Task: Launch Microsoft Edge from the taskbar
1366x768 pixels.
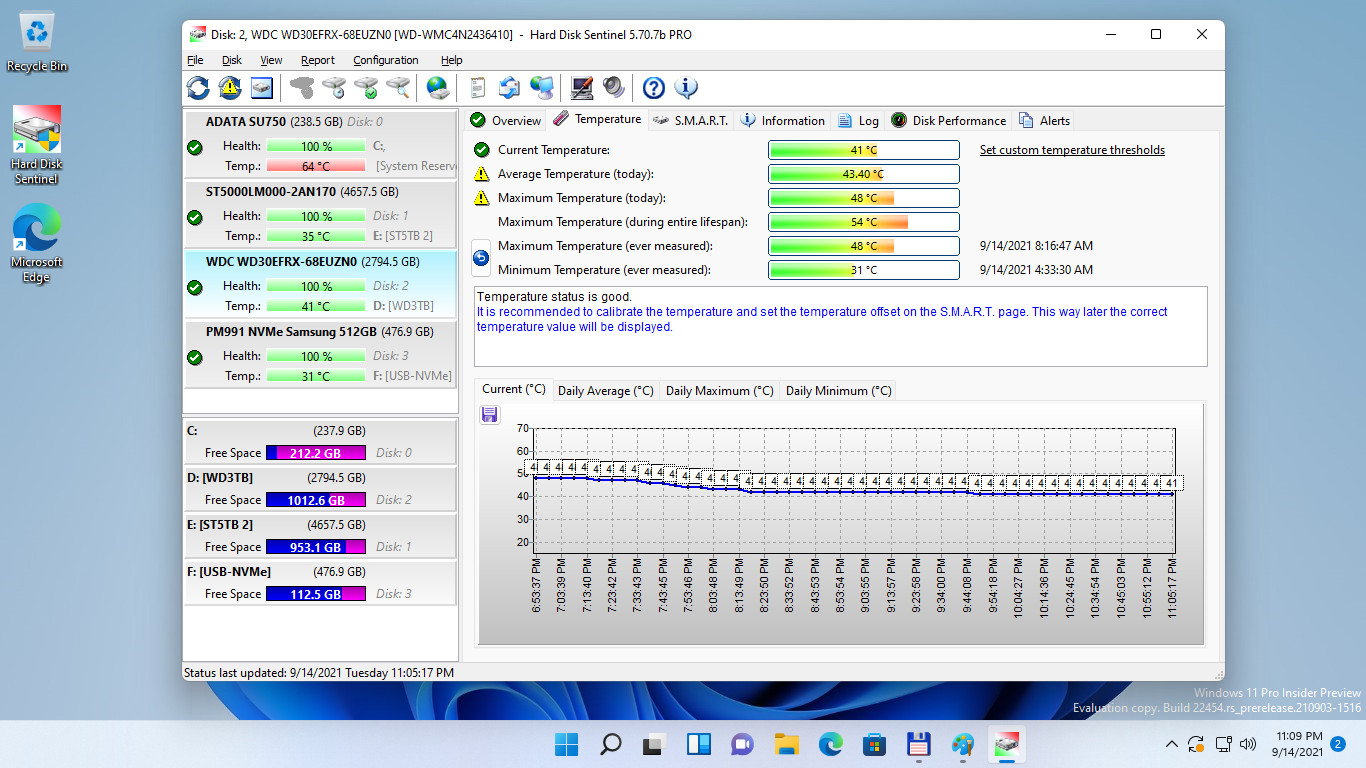Action: click(829, 744)
